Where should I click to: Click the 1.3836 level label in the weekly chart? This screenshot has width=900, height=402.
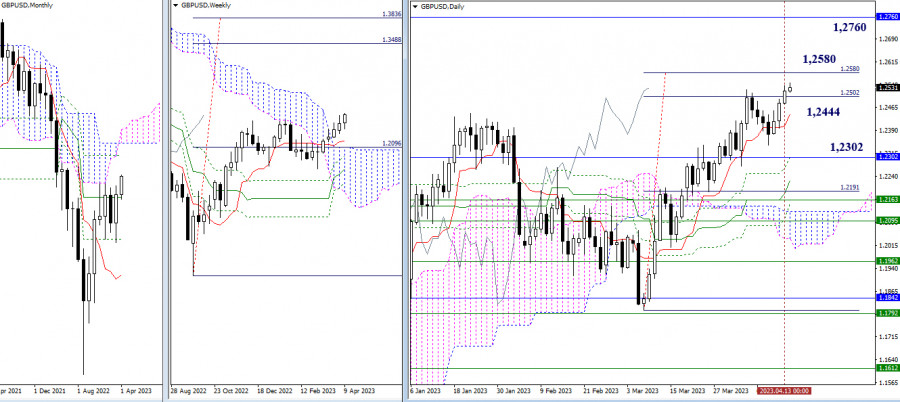[390, 14]
